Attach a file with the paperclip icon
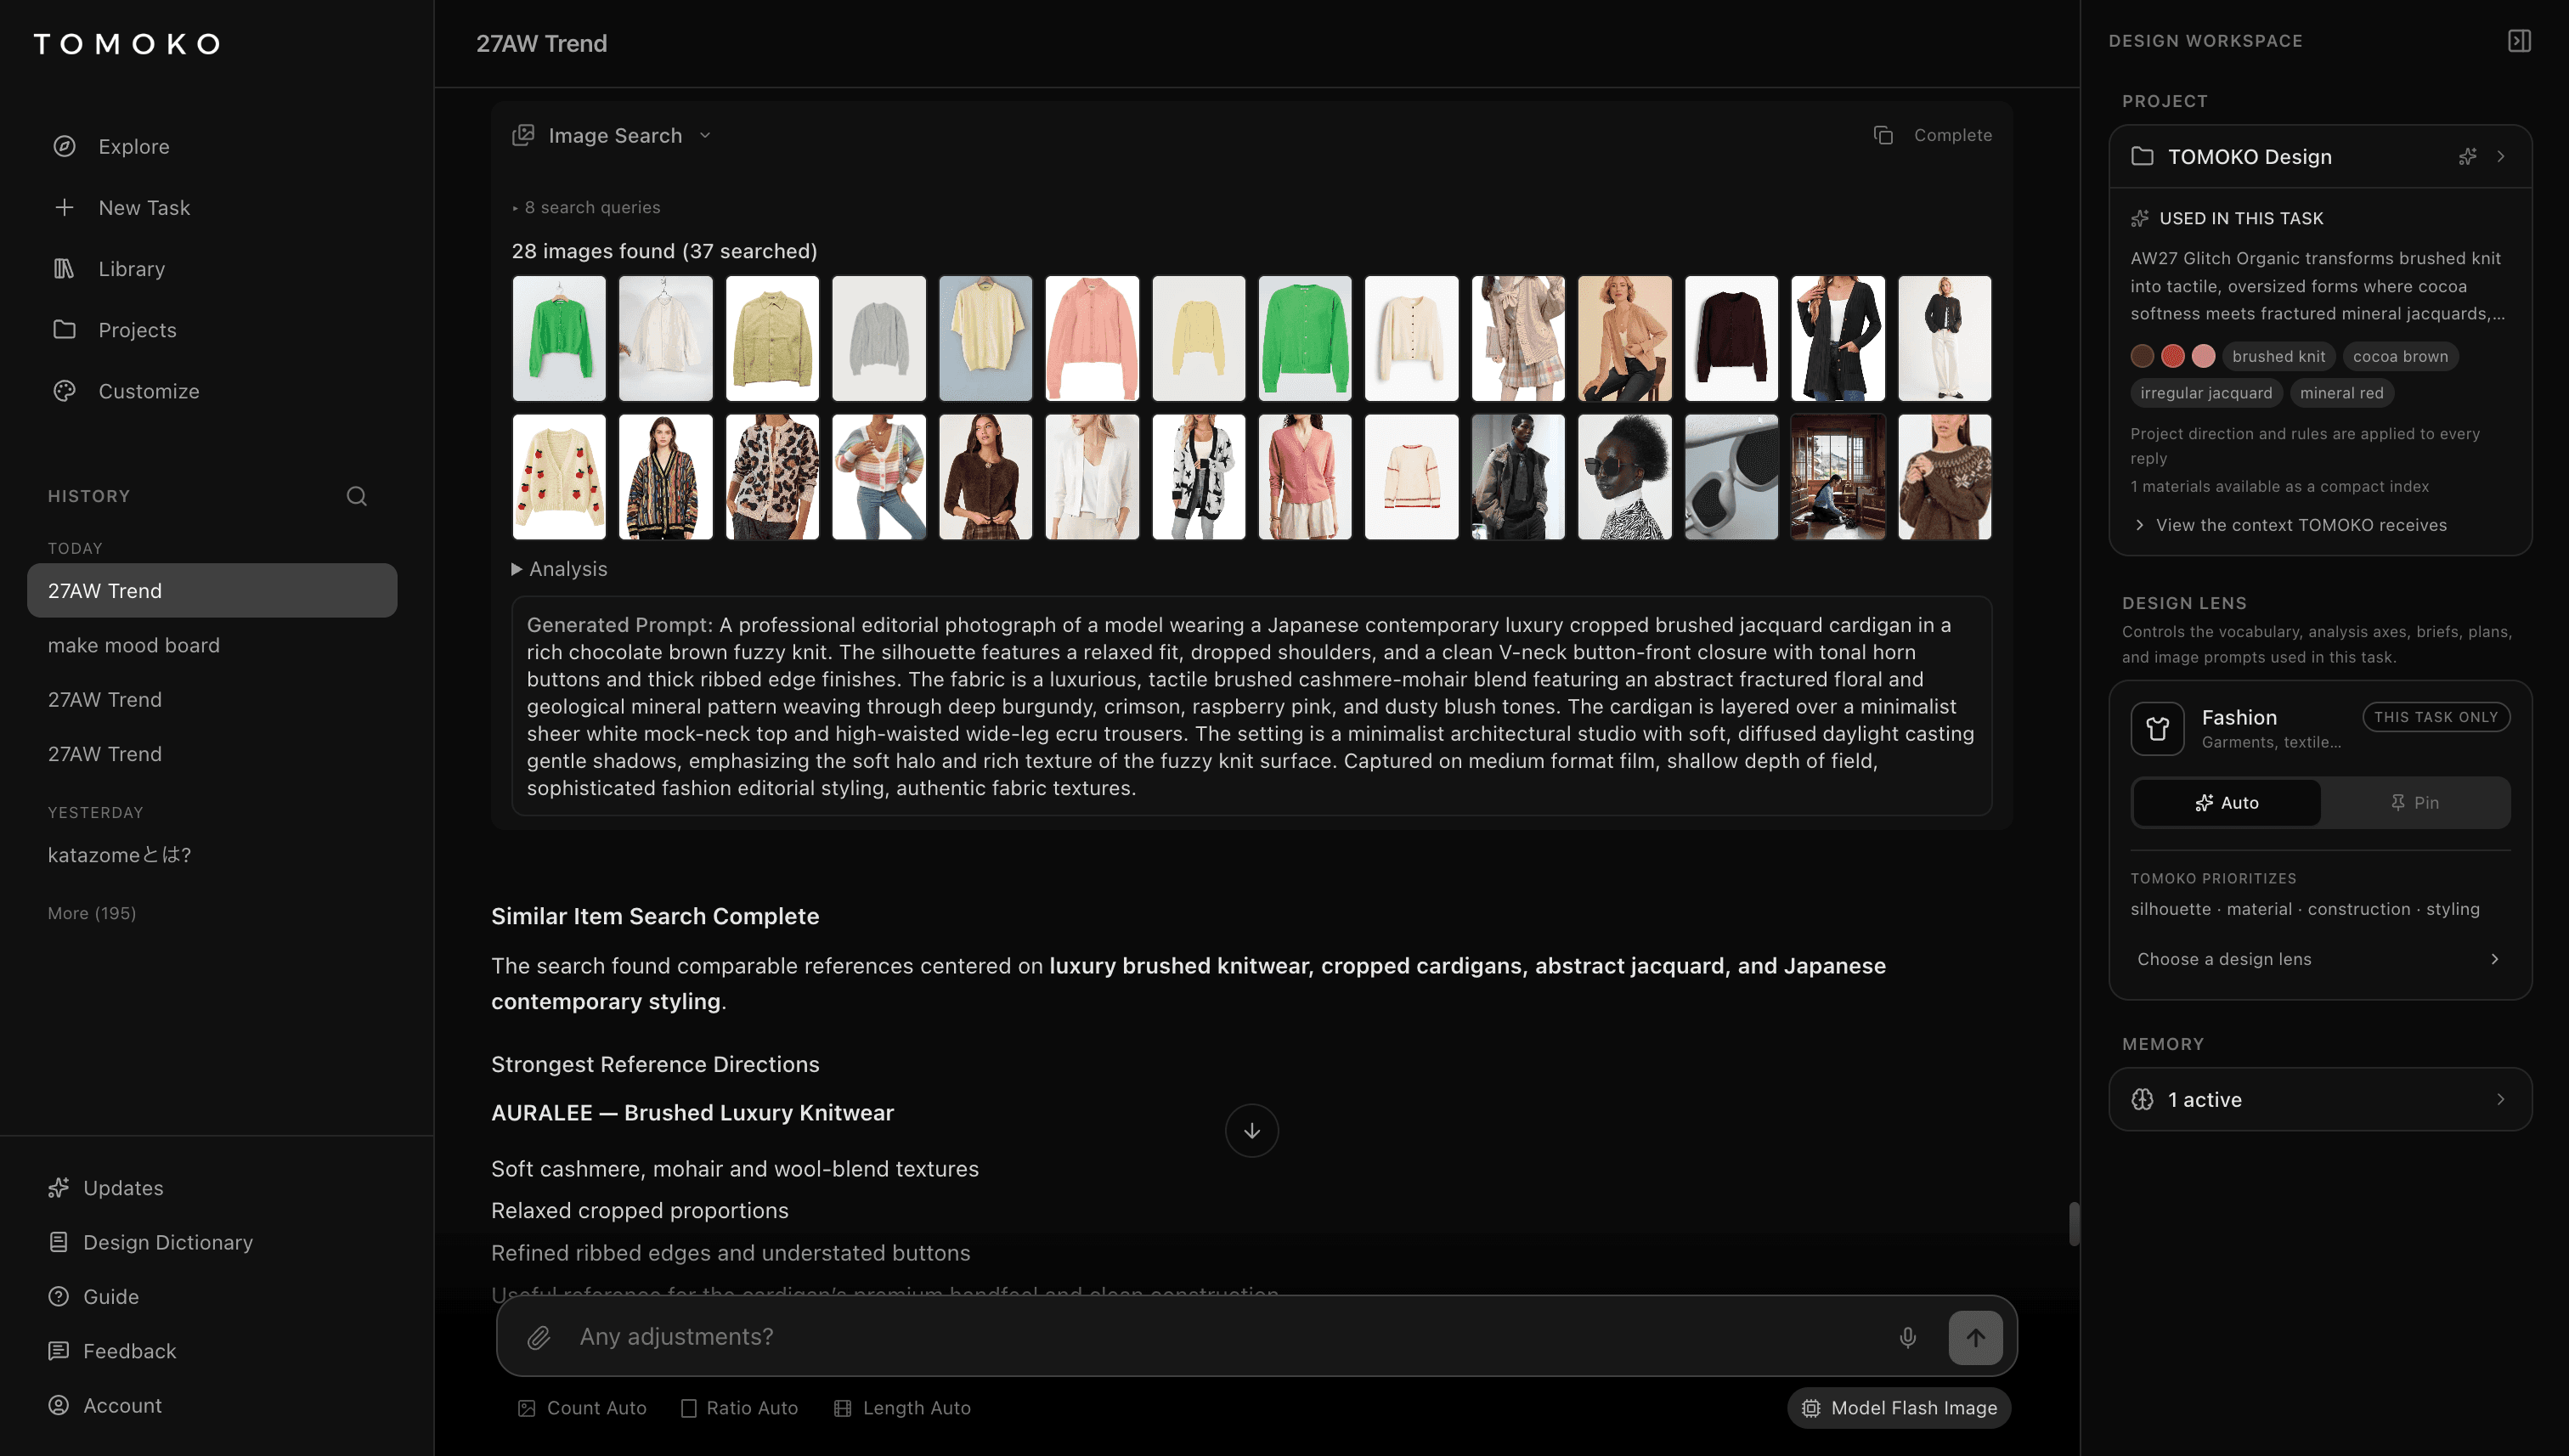 [x=539, y=1337]
